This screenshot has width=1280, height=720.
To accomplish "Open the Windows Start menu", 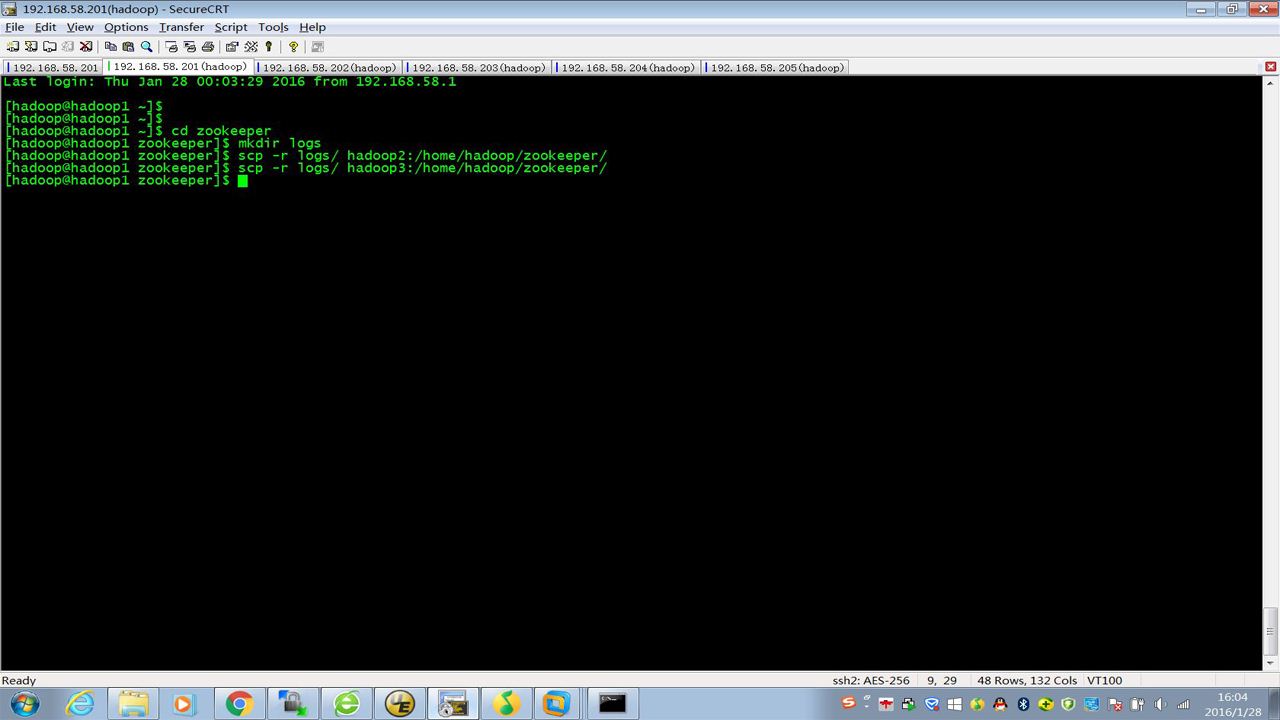I will (24, 704).
